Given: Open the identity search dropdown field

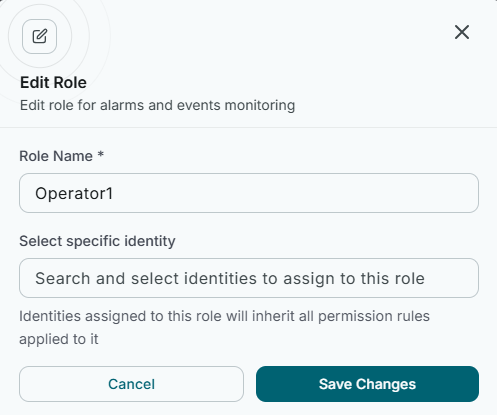Looking at the screenshot, I should click(249, 278).
